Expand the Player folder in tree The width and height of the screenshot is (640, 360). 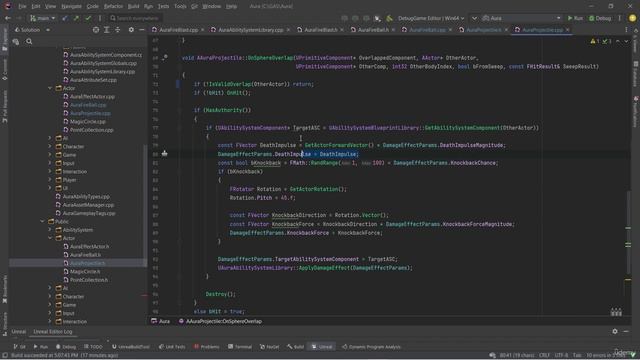tap(50, 180)
